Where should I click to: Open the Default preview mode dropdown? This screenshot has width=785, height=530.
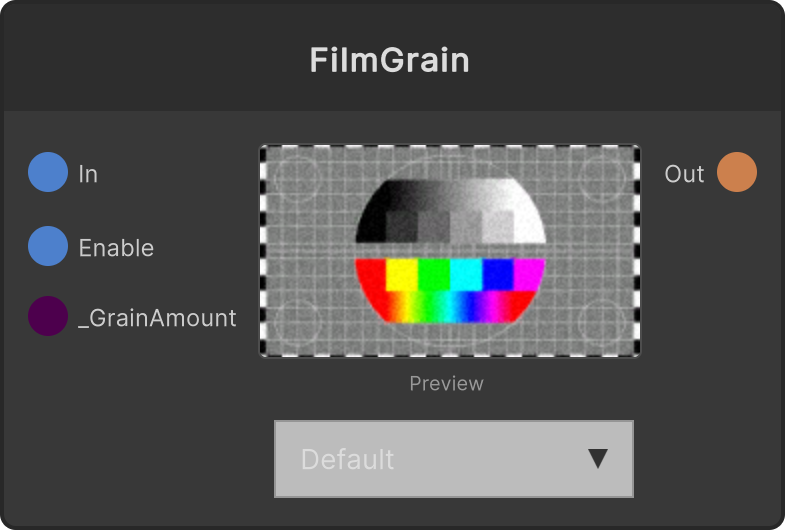coord(454,459)
